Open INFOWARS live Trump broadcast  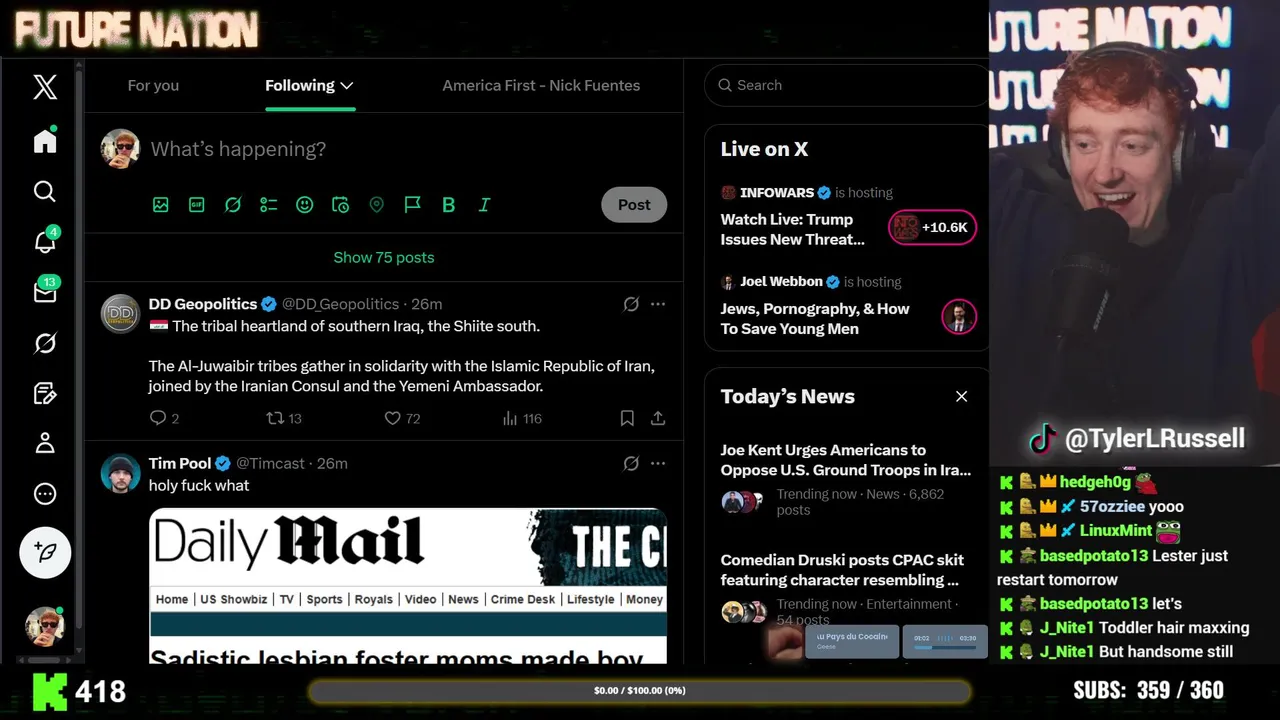point(793,229)
